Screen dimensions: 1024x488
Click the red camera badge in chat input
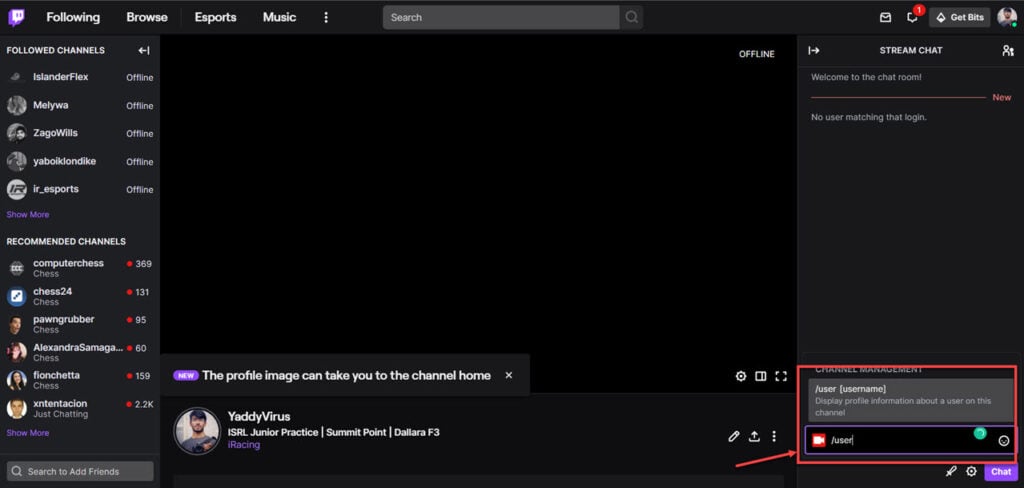click(x=819, y=440)
